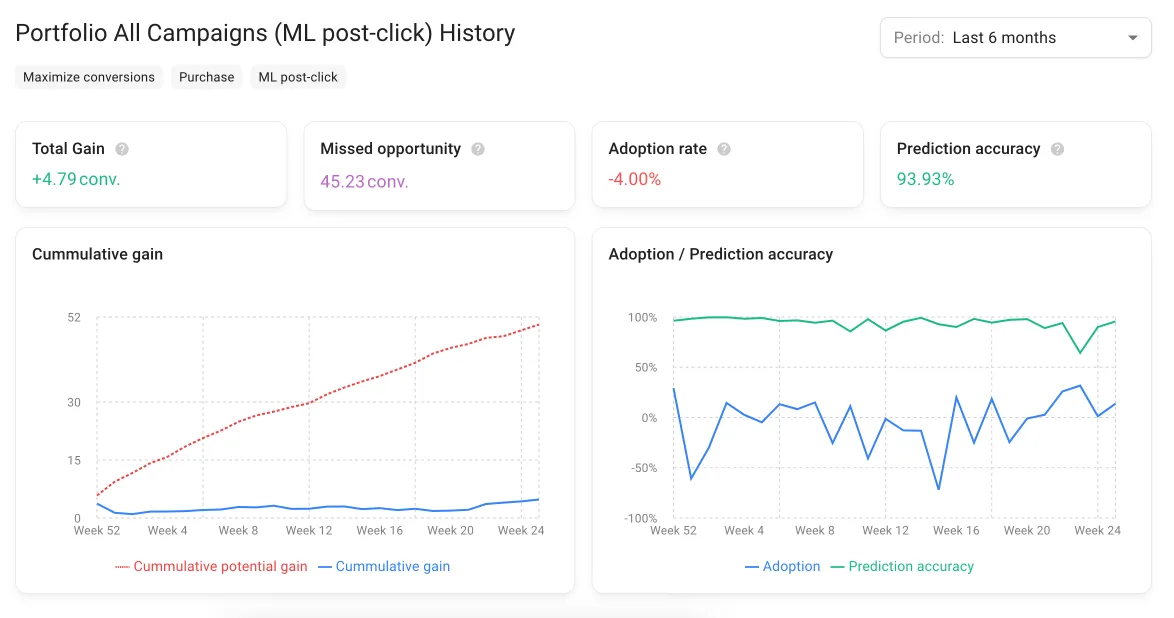Open the Period dropdown
This screenshot has height=618, width=1174.
(1015, 37)
